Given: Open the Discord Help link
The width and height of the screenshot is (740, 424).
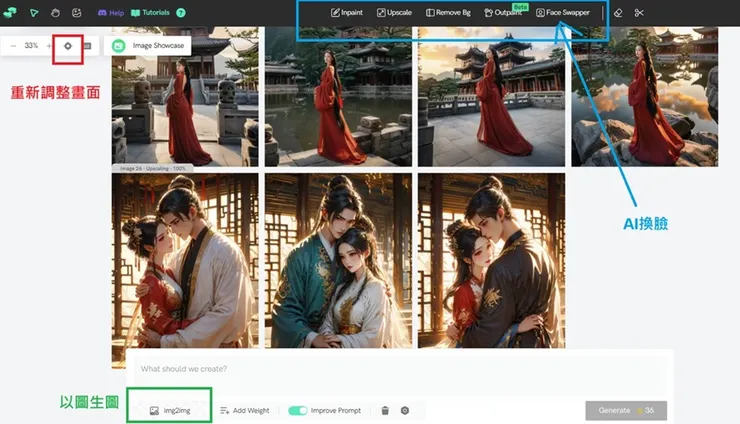Looking at the screenshot, I should click(110, 13).
